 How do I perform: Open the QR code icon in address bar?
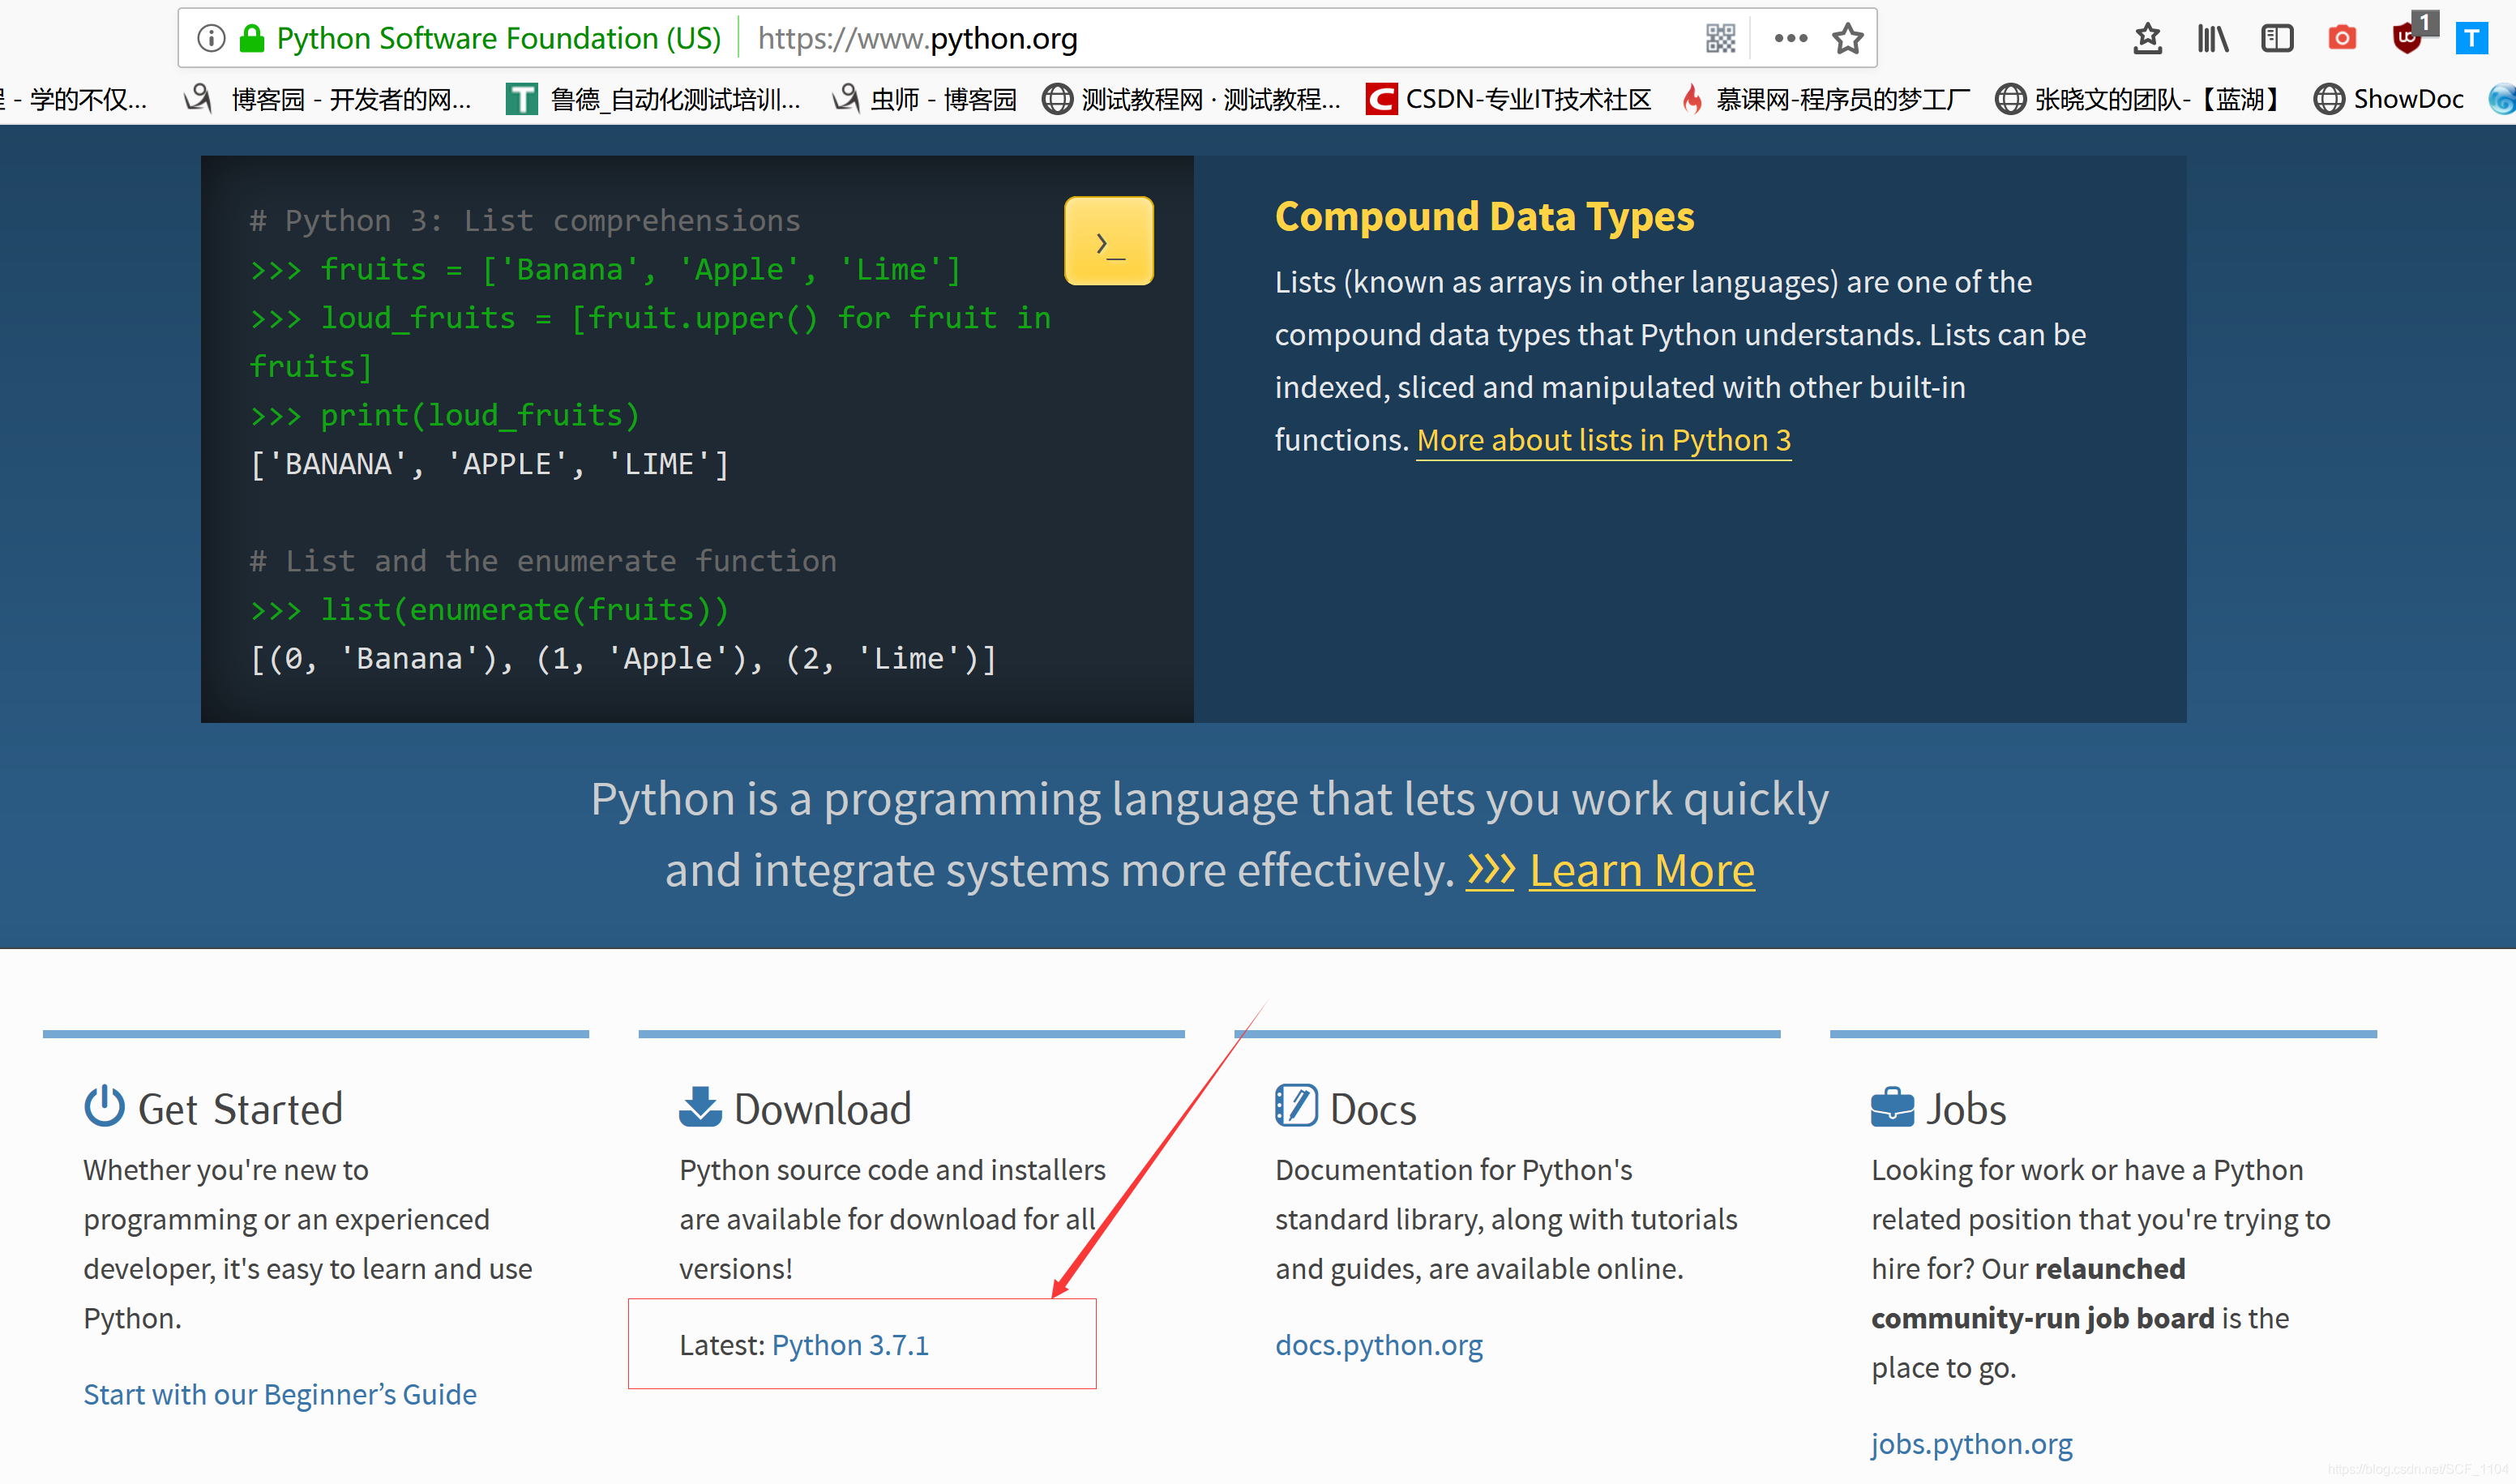pyautogui.click(x=1720, y=38)
